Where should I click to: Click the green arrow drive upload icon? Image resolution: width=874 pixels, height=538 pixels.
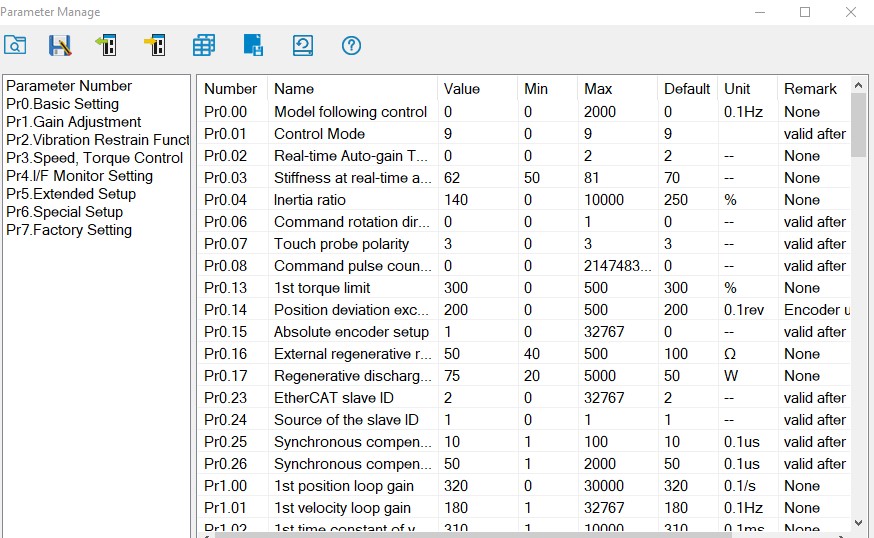coord(106,45)
